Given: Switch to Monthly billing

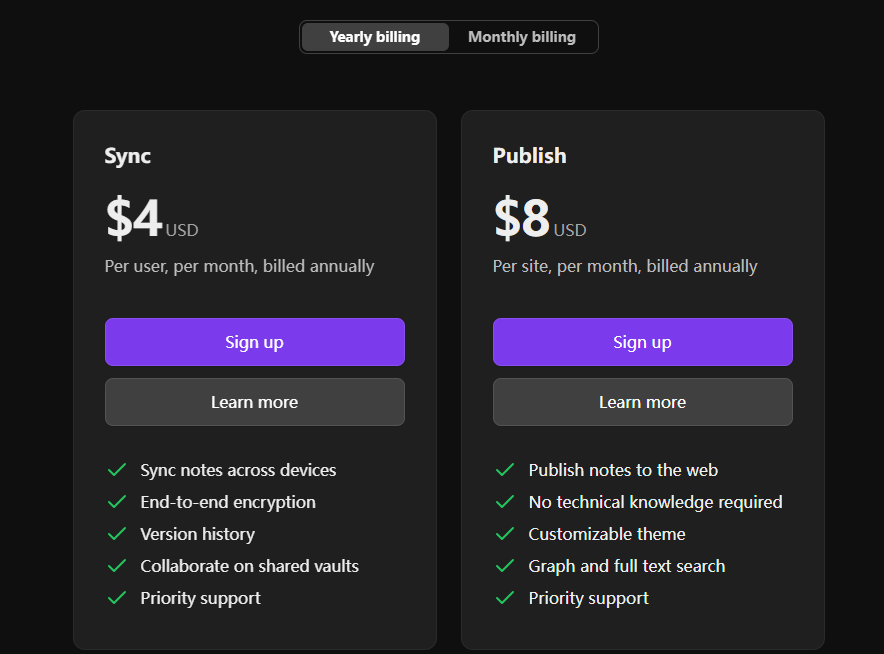Looking at the screenshot, I should [522, 37].
